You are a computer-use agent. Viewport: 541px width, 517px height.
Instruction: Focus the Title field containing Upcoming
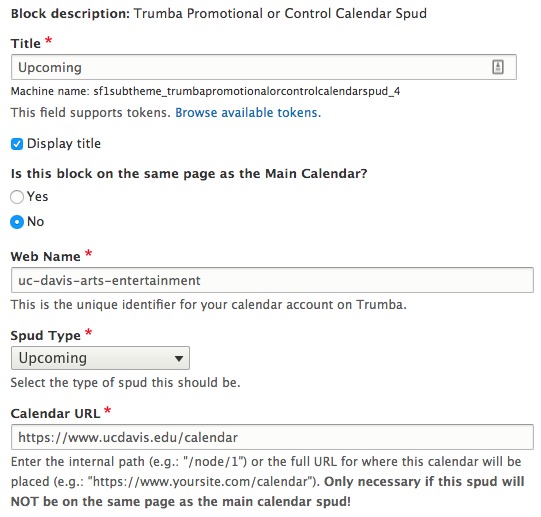click(264, 67)
